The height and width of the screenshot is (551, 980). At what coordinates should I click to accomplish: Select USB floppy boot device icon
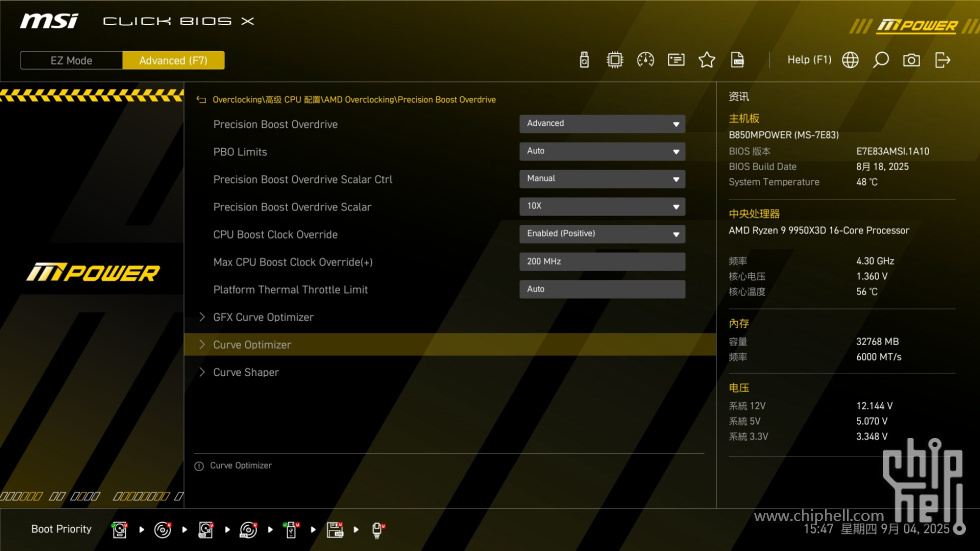[335, 530]
